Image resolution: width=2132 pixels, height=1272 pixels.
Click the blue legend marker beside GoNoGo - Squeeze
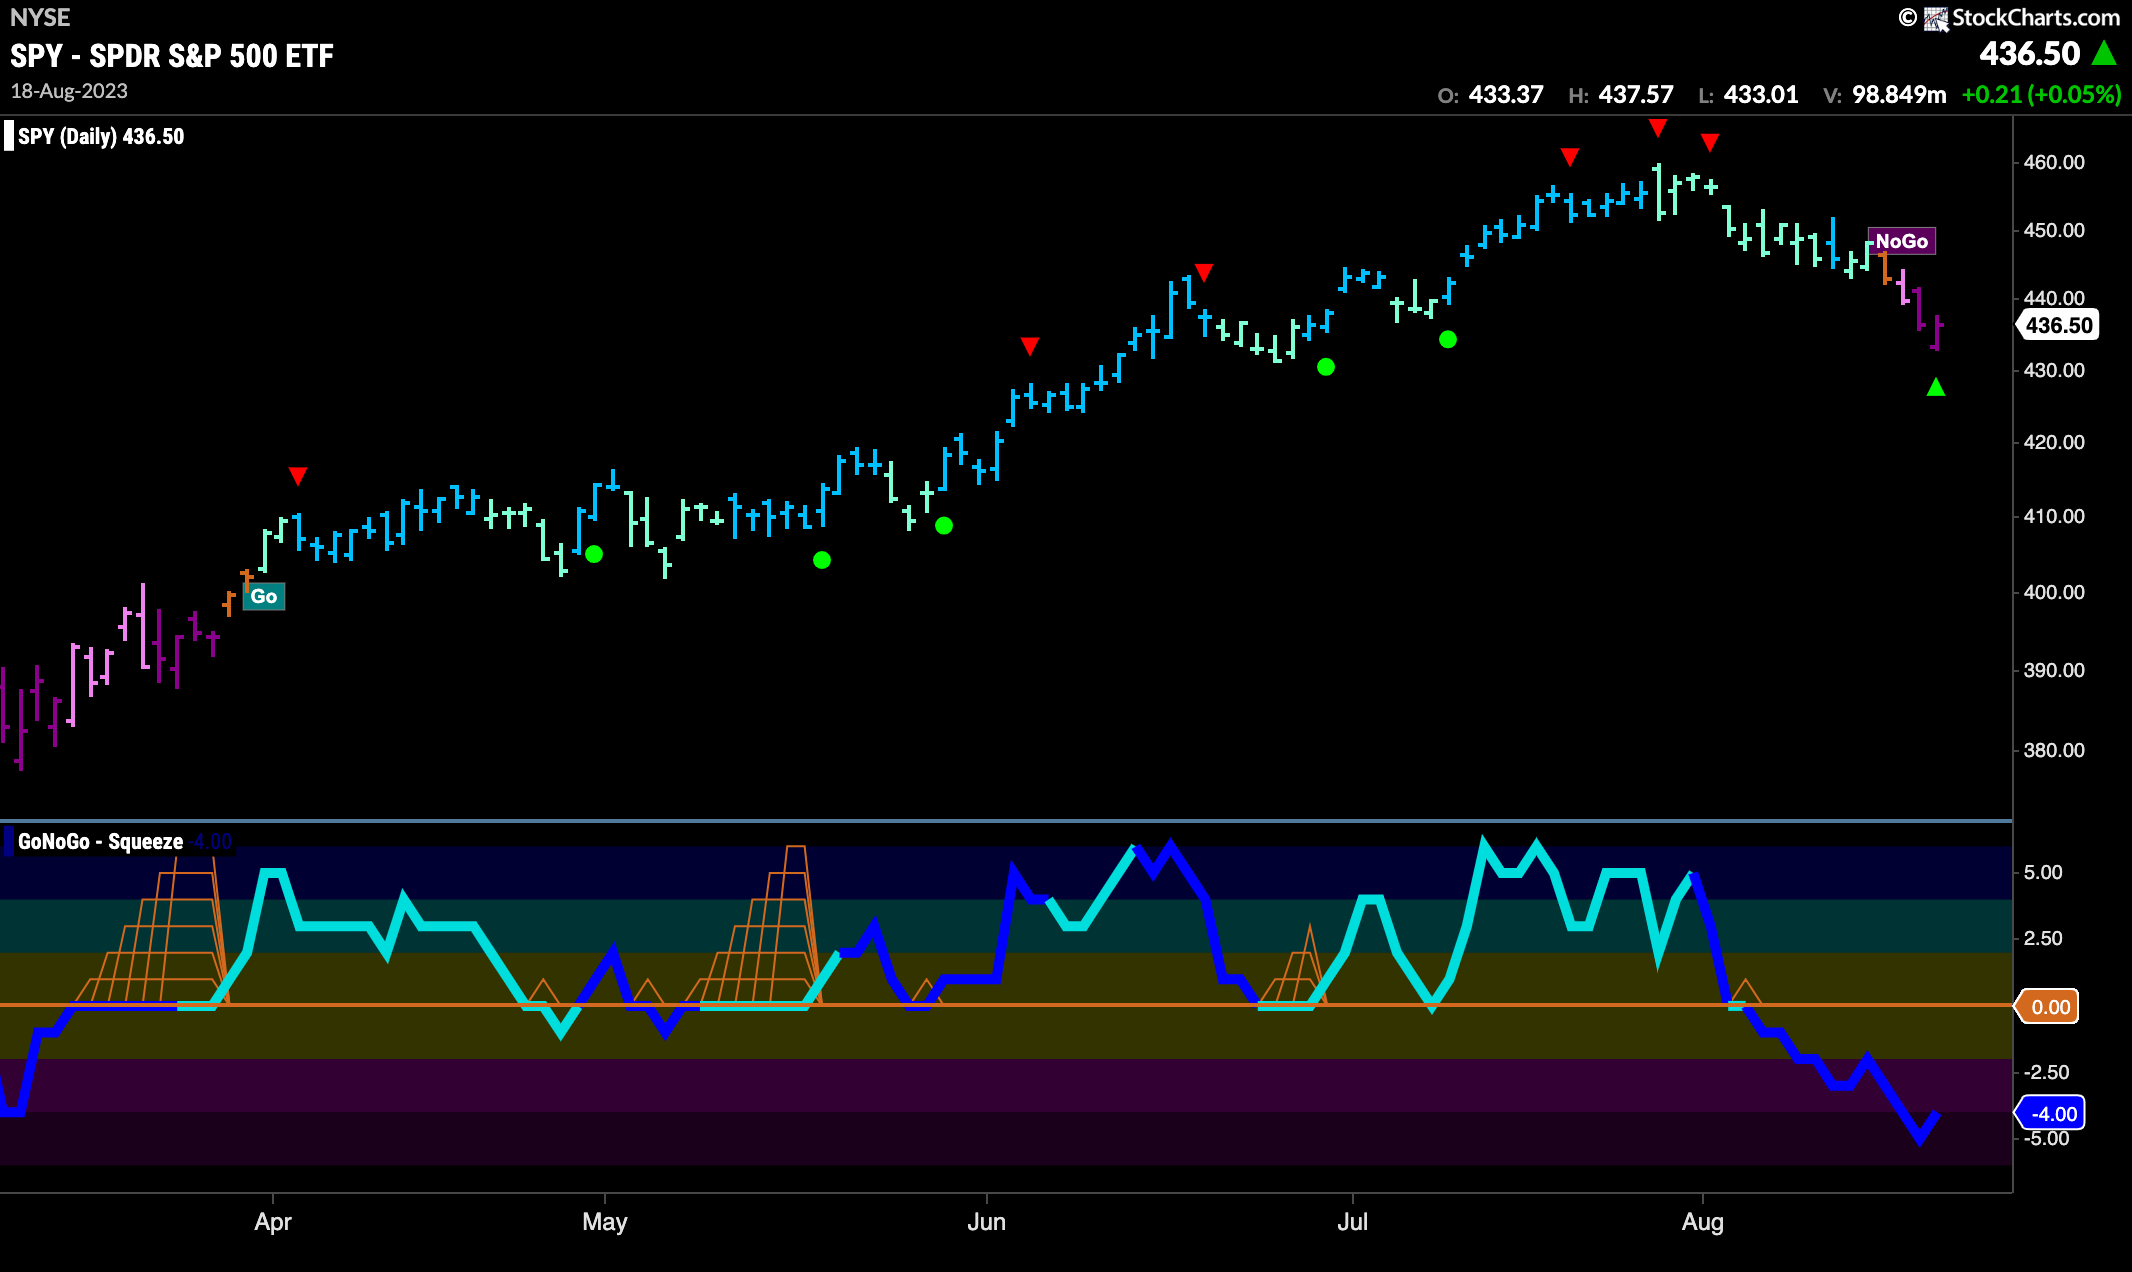(9, 842)
